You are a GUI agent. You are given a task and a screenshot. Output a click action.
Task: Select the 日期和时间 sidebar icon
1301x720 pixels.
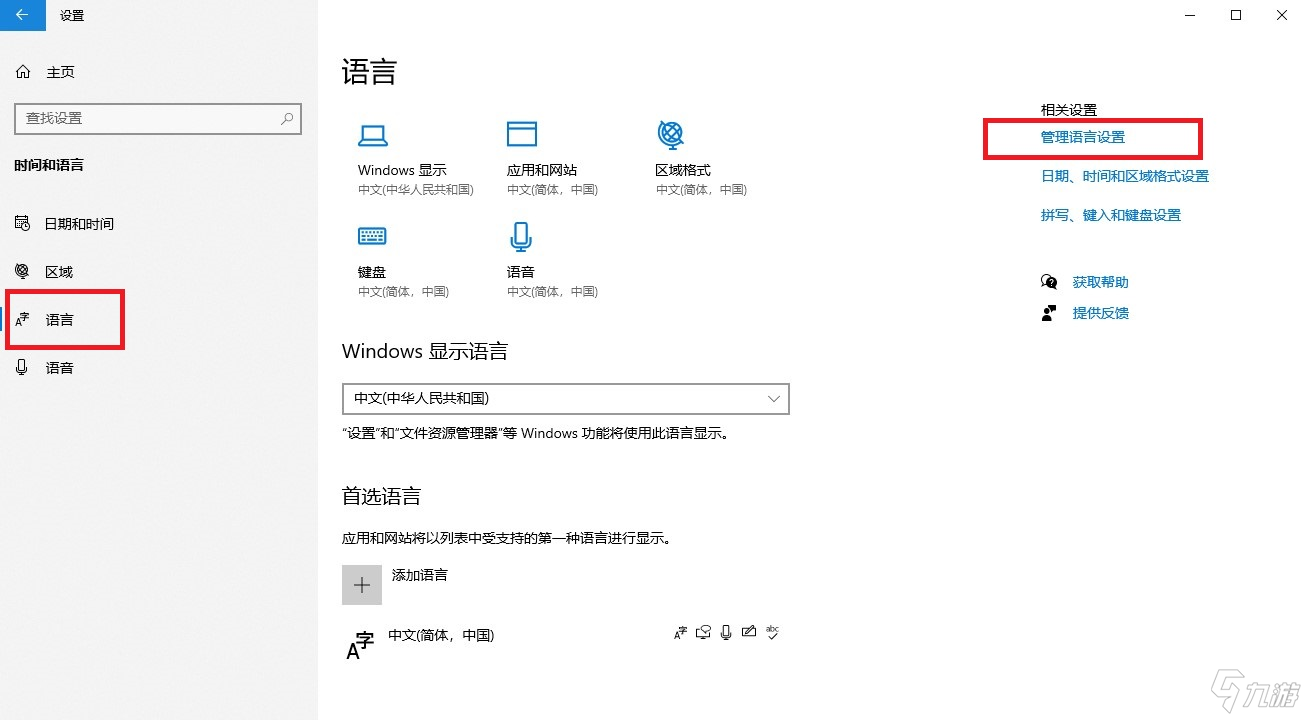click(23, 224)
